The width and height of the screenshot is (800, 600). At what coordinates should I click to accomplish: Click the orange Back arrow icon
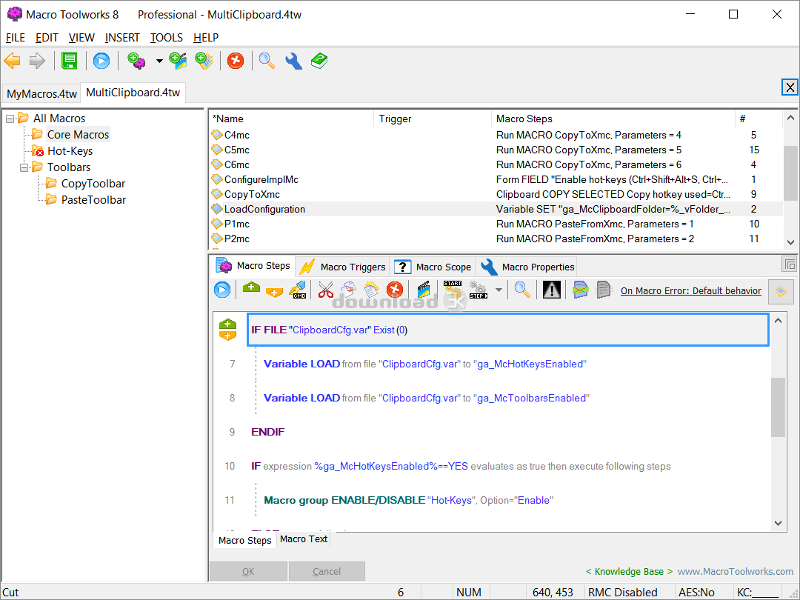pyautogui.click(x=12, y=61)
